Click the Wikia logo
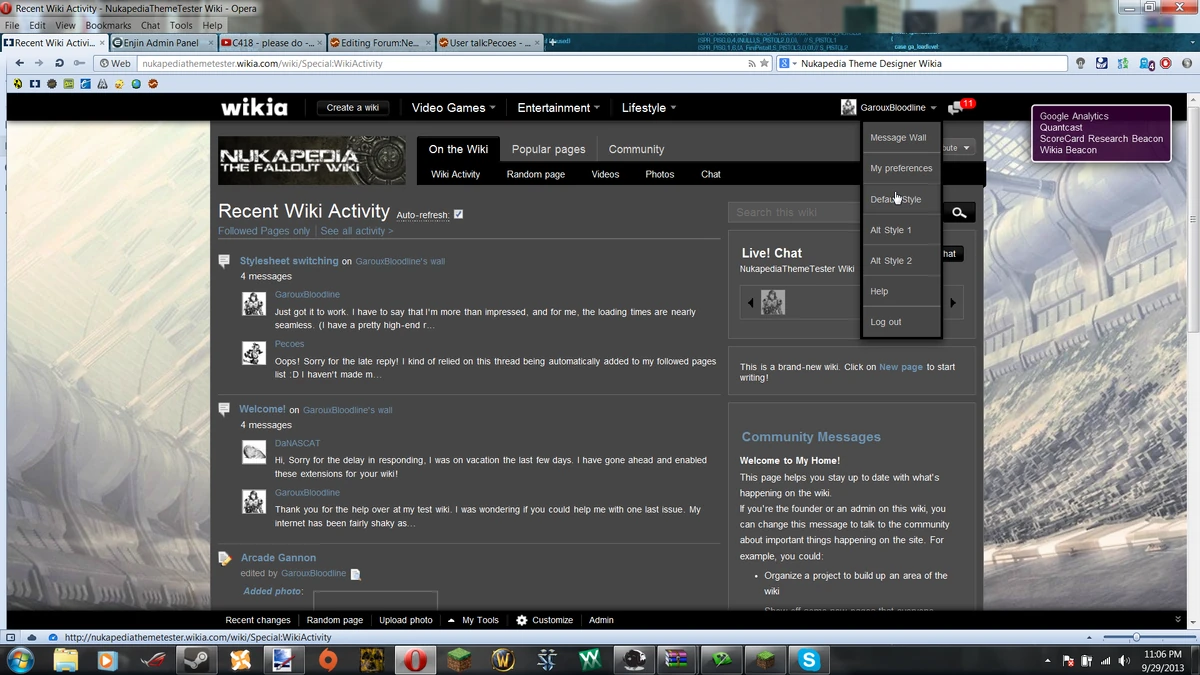1200x675 pixels. coord(253,107)
